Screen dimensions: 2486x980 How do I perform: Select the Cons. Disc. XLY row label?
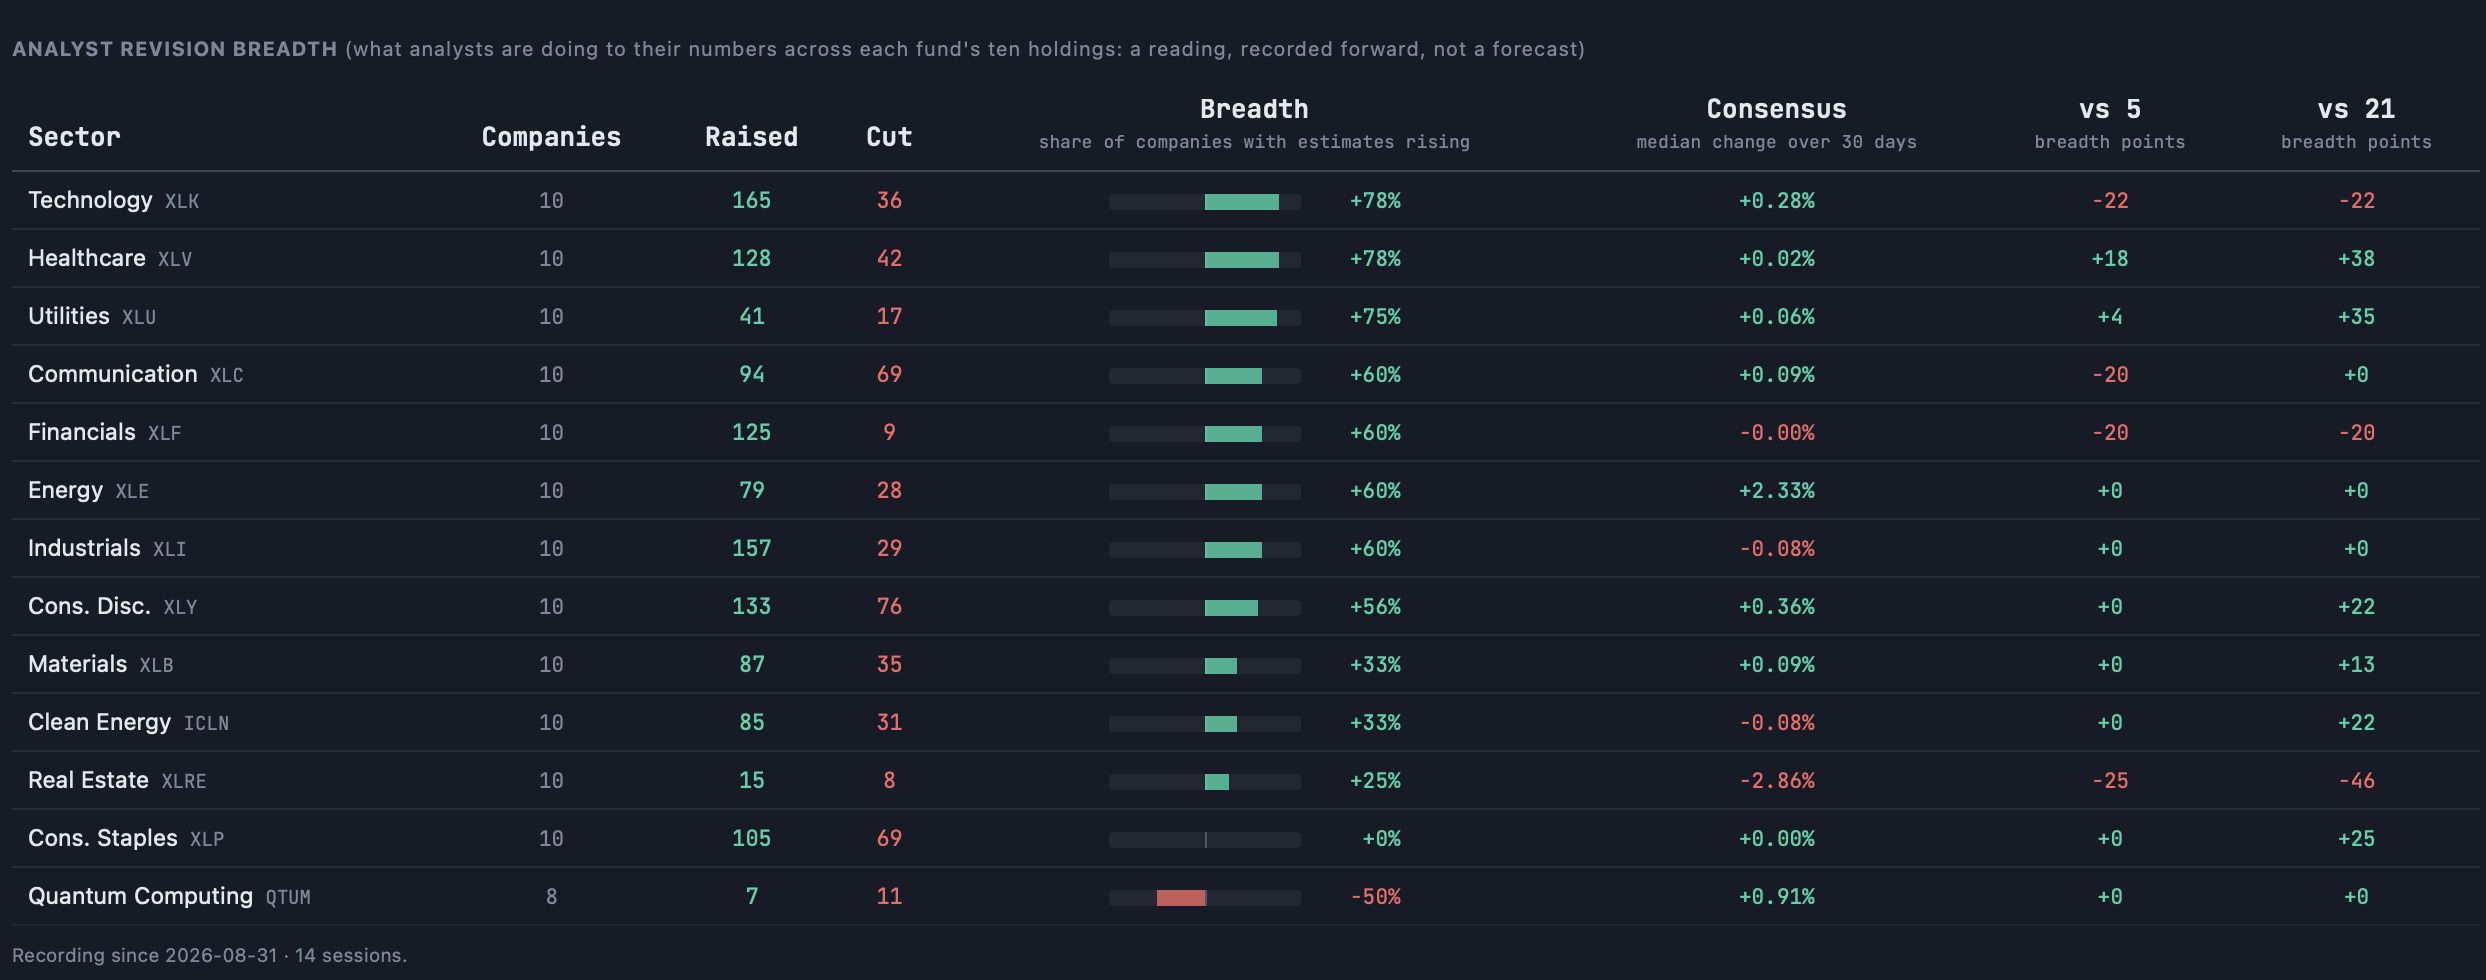[x=113, y=606]
